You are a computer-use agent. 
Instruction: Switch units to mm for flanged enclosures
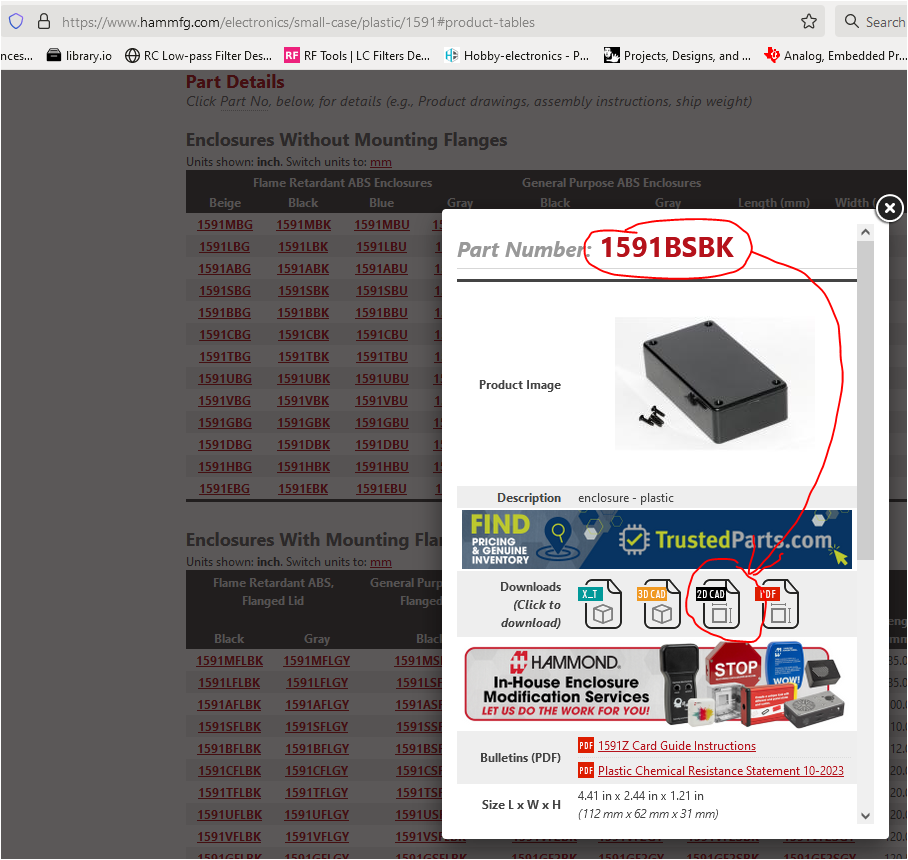tap(380, 562)
